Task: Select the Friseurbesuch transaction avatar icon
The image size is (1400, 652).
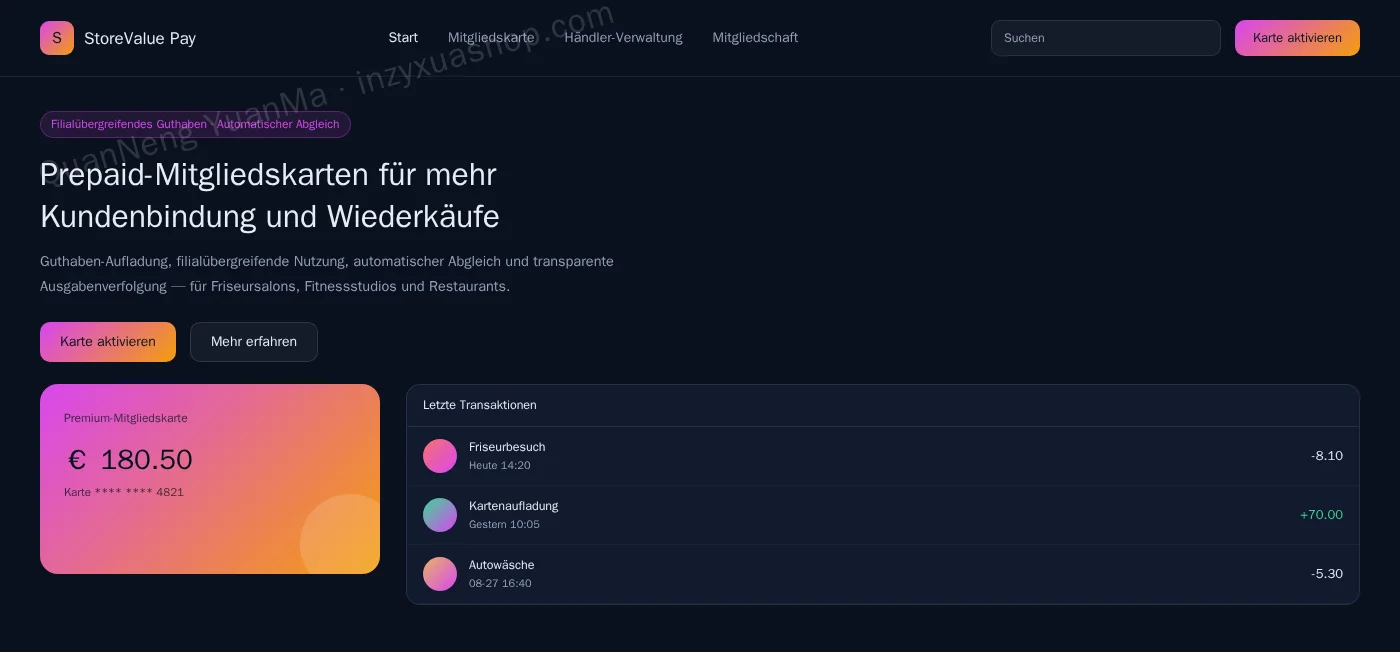Action: coord(440,456)
